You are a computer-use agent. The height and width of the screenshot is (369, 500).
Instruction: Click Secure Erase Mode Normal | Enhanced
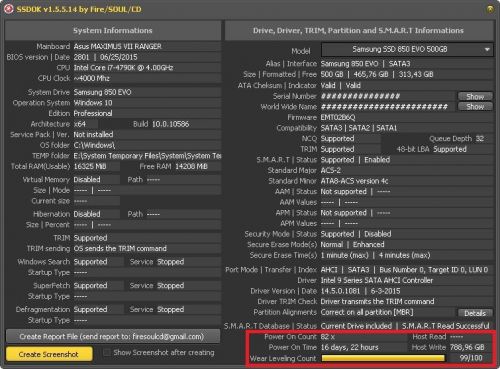point(352,245)
